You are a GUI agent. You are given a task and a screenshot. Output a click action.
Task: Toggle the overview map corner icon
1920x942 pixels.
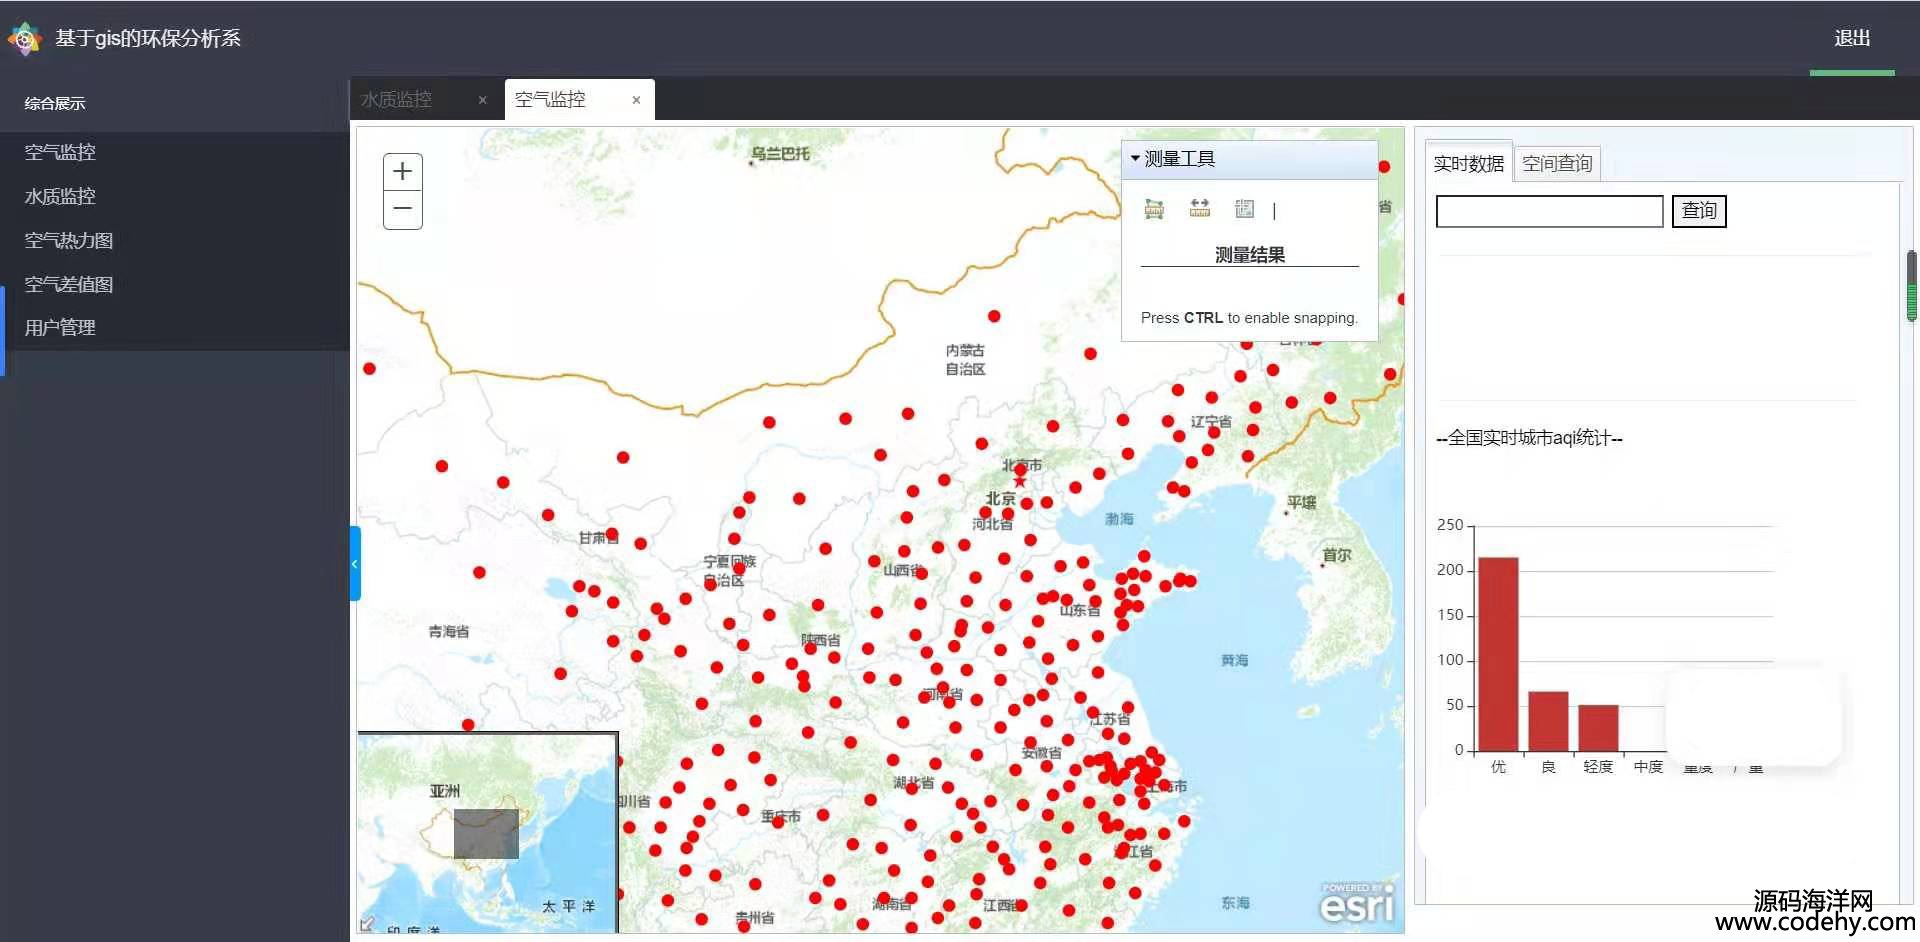point(367,924)
